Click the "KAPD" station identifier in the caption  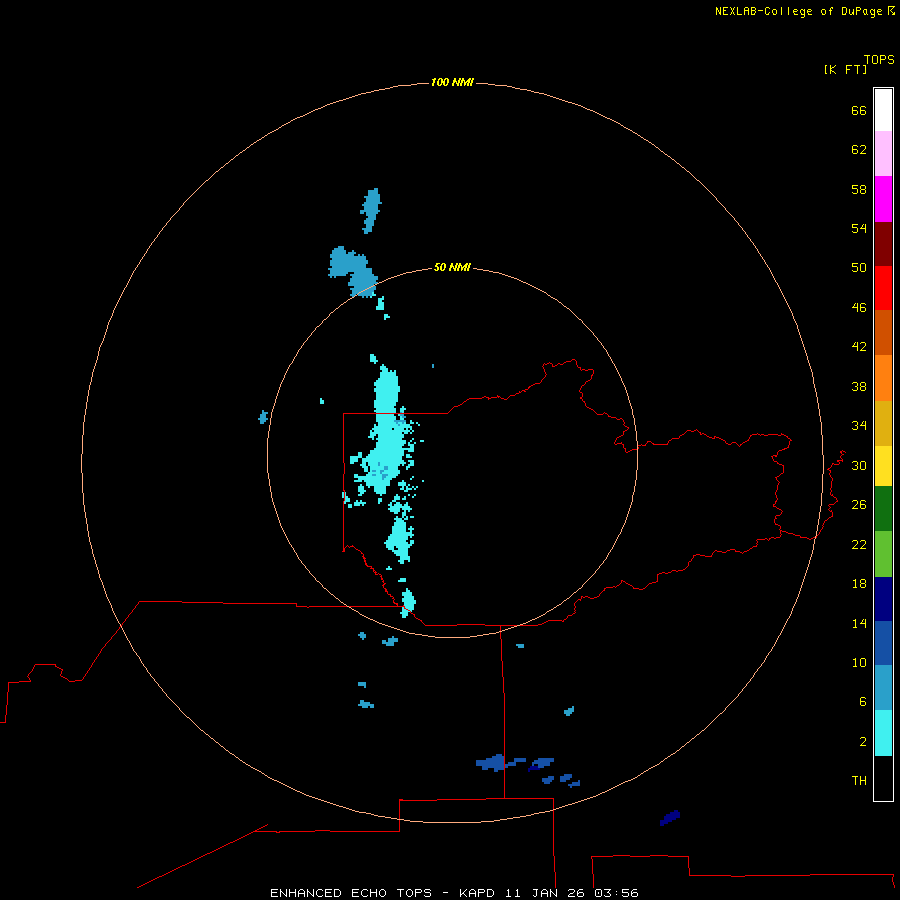(x=479, y=893)
